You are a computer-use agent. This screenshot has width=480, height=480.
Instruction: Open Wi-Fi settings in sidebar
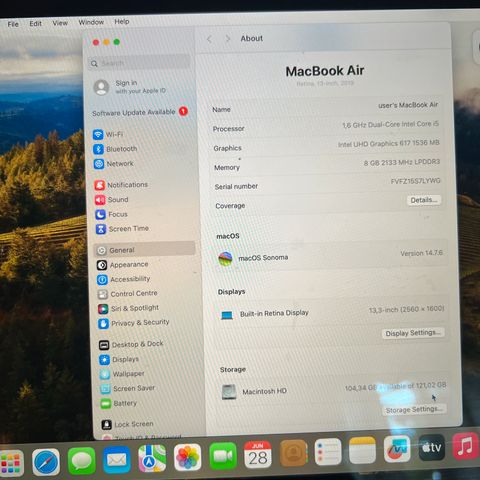[108, 134]
